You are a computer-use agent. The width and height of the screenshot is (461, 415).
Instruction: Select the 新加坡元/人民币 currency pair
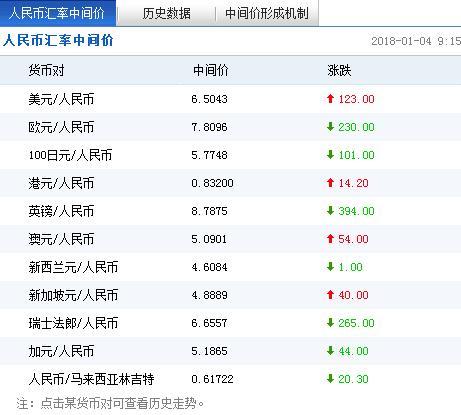(73, 295)
